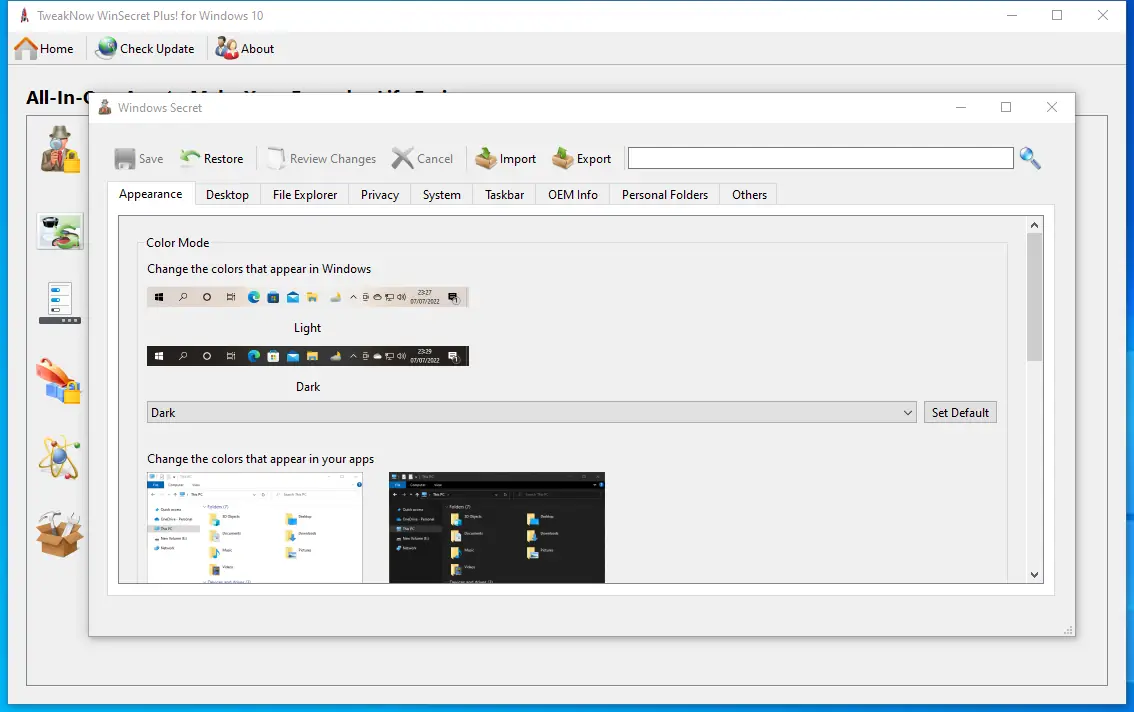Click Export to save settings

click(581, 158)
